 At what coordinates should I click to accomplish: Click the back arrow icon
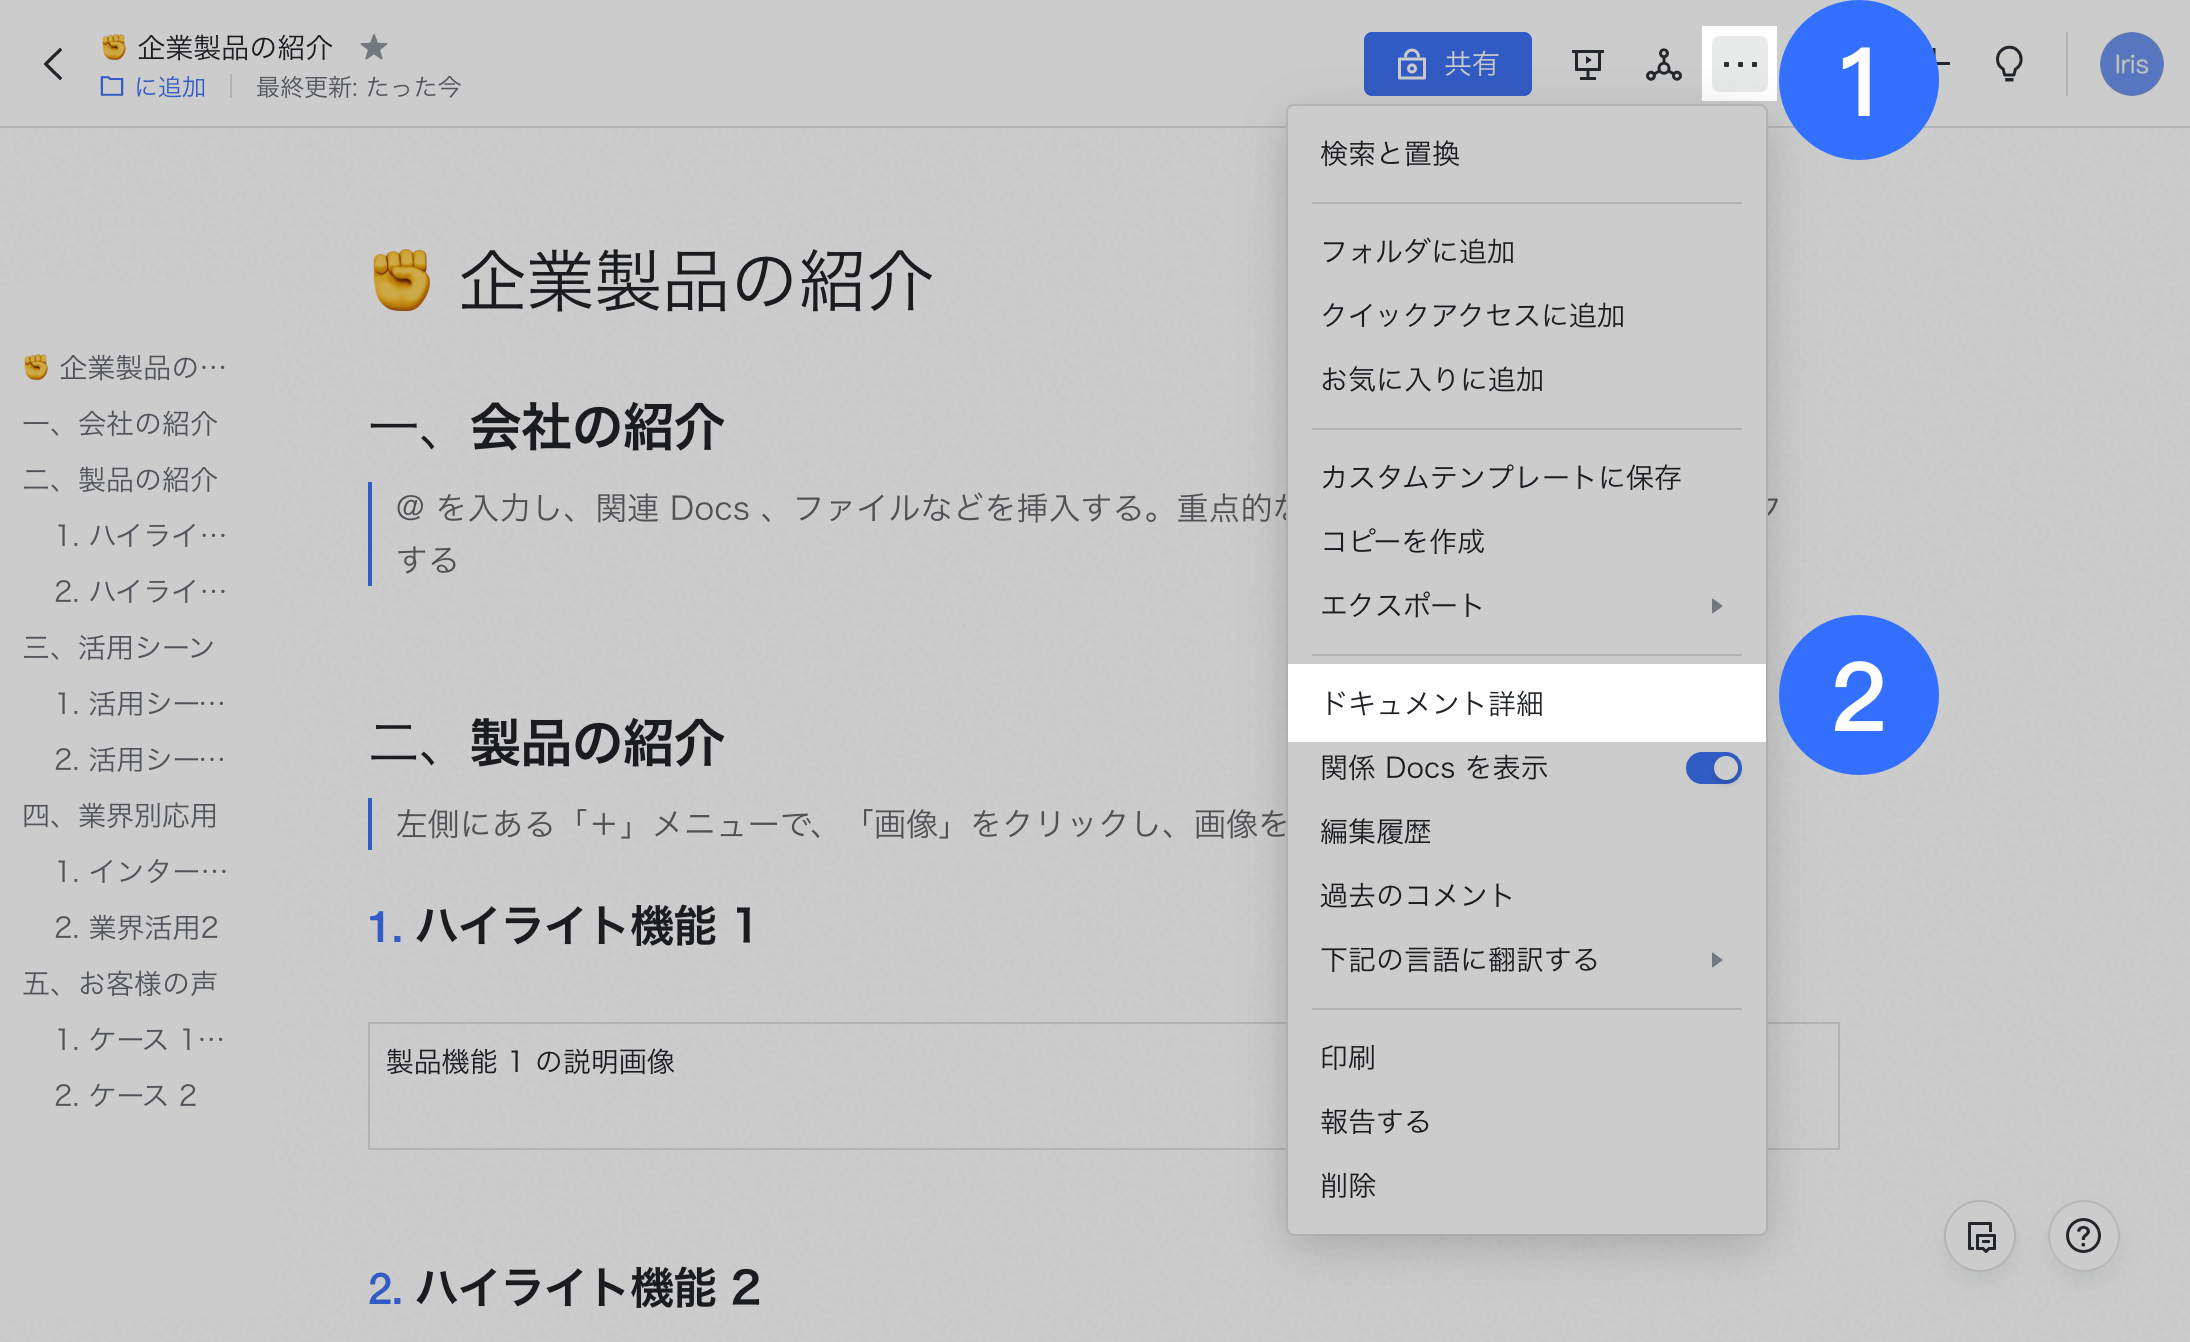click(x=54, y=65)
